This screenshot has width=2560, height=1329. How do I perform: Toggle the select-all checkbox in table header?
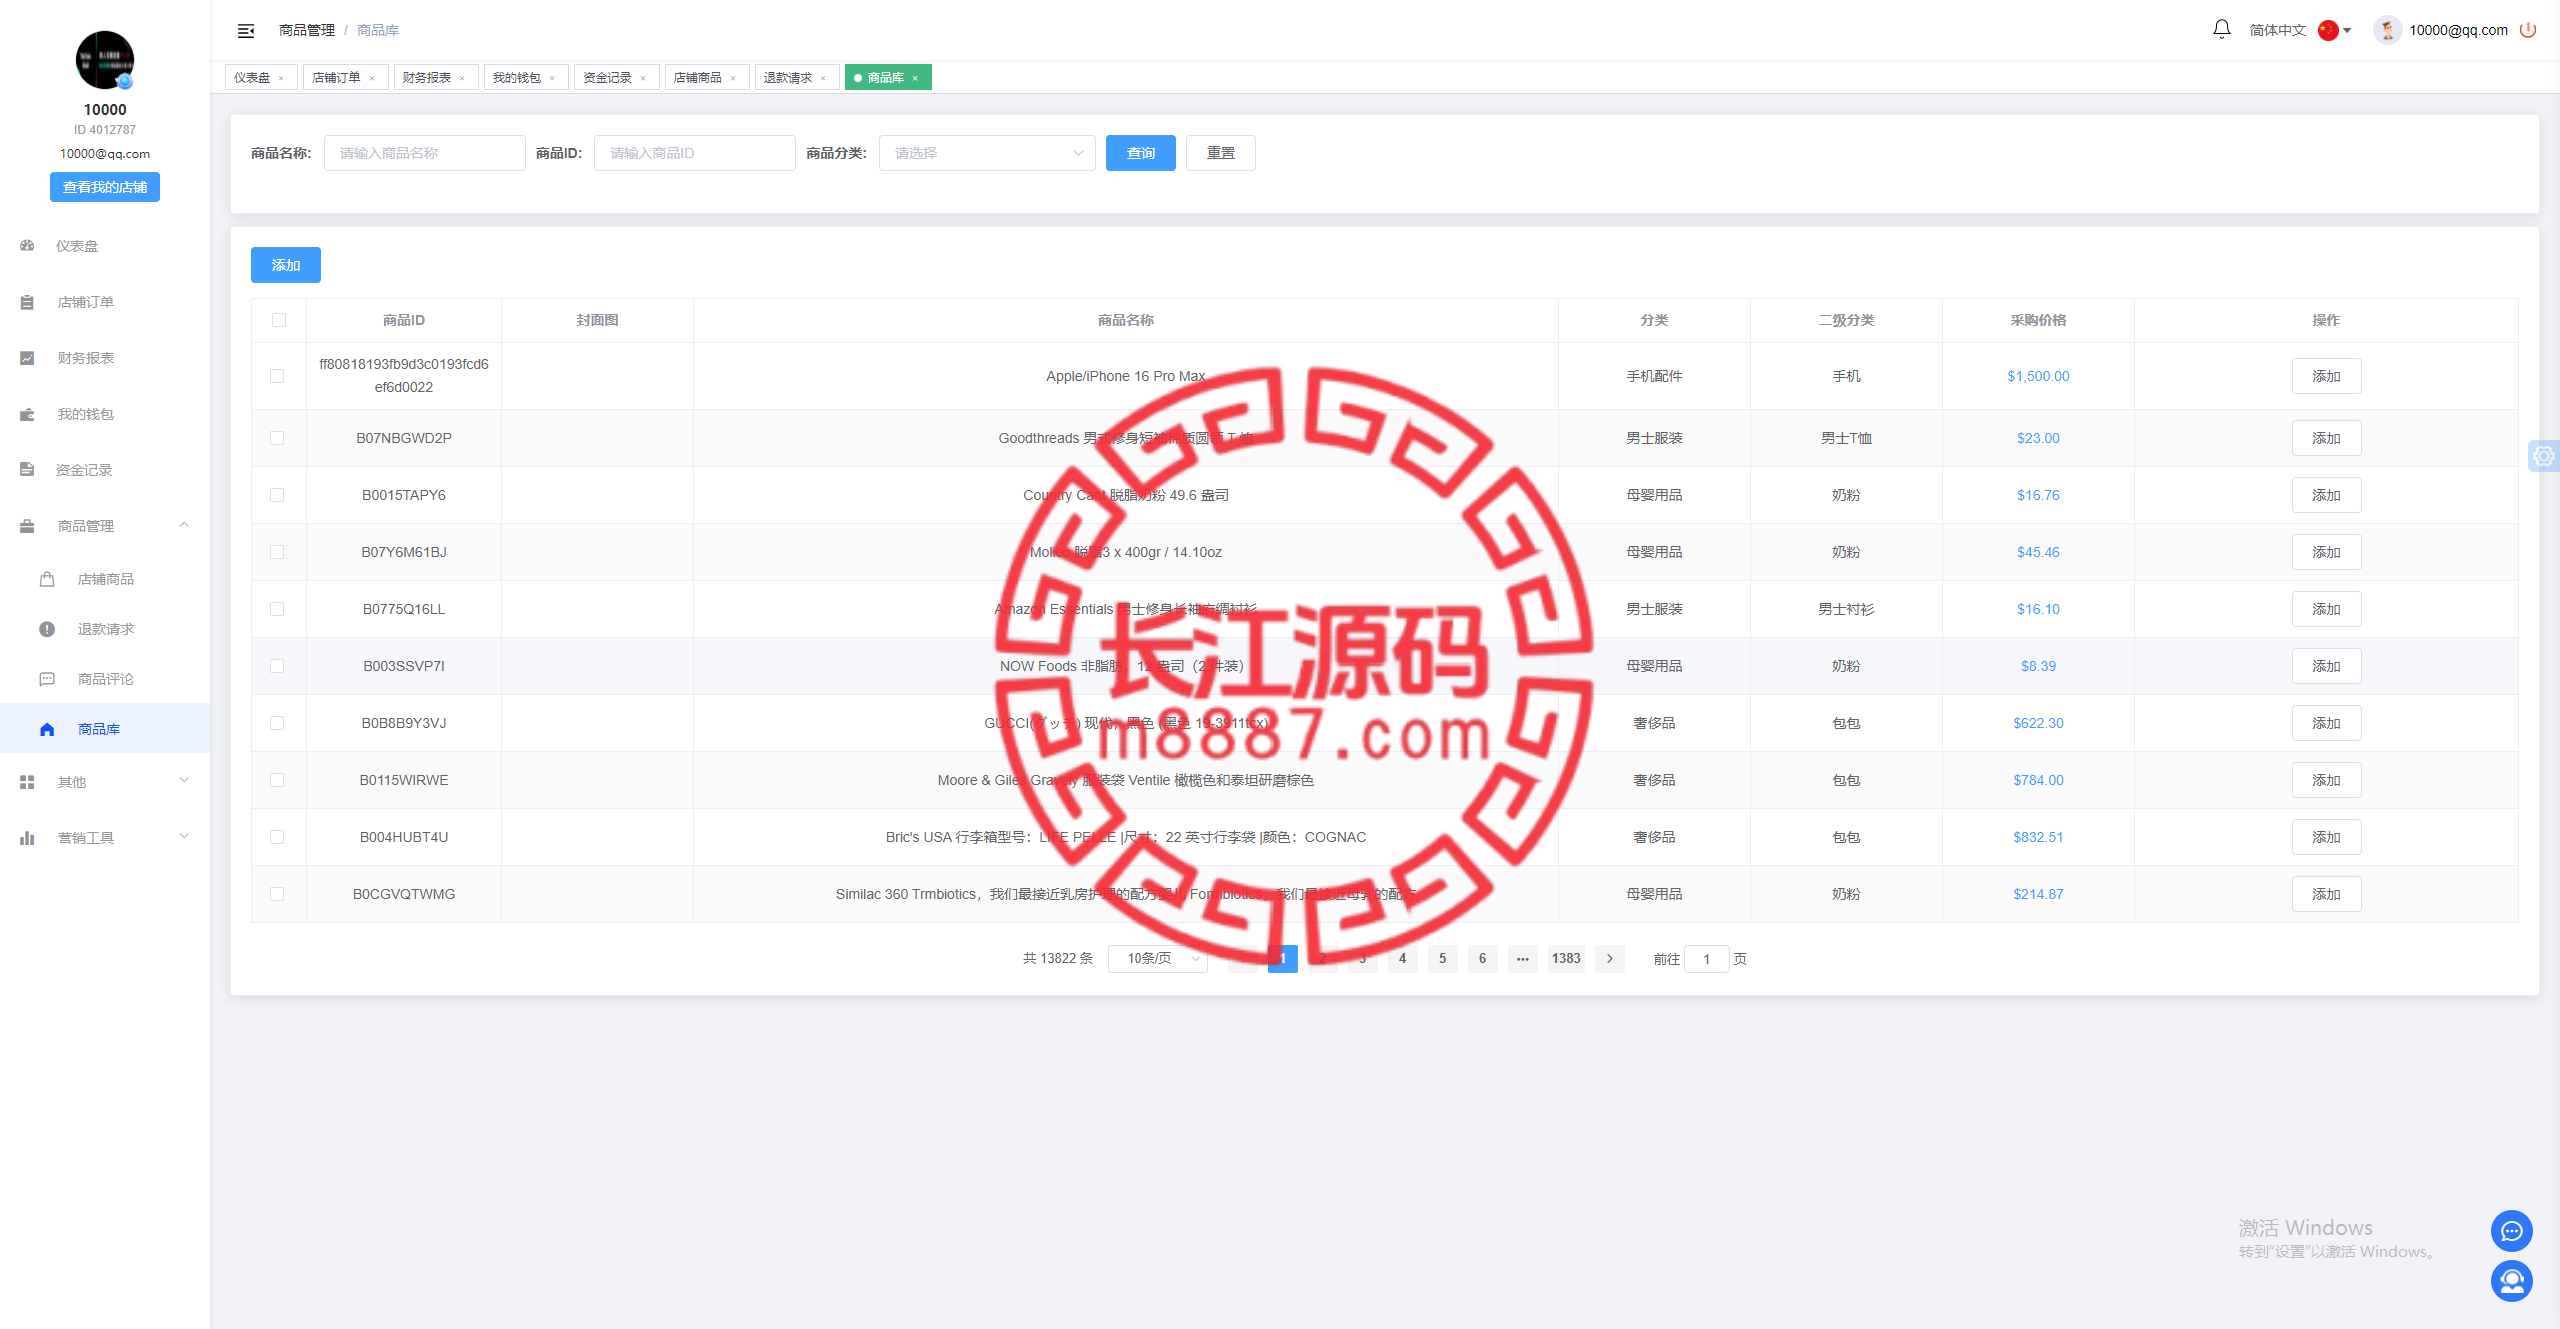pyautogui.click(x=279, y=320)
